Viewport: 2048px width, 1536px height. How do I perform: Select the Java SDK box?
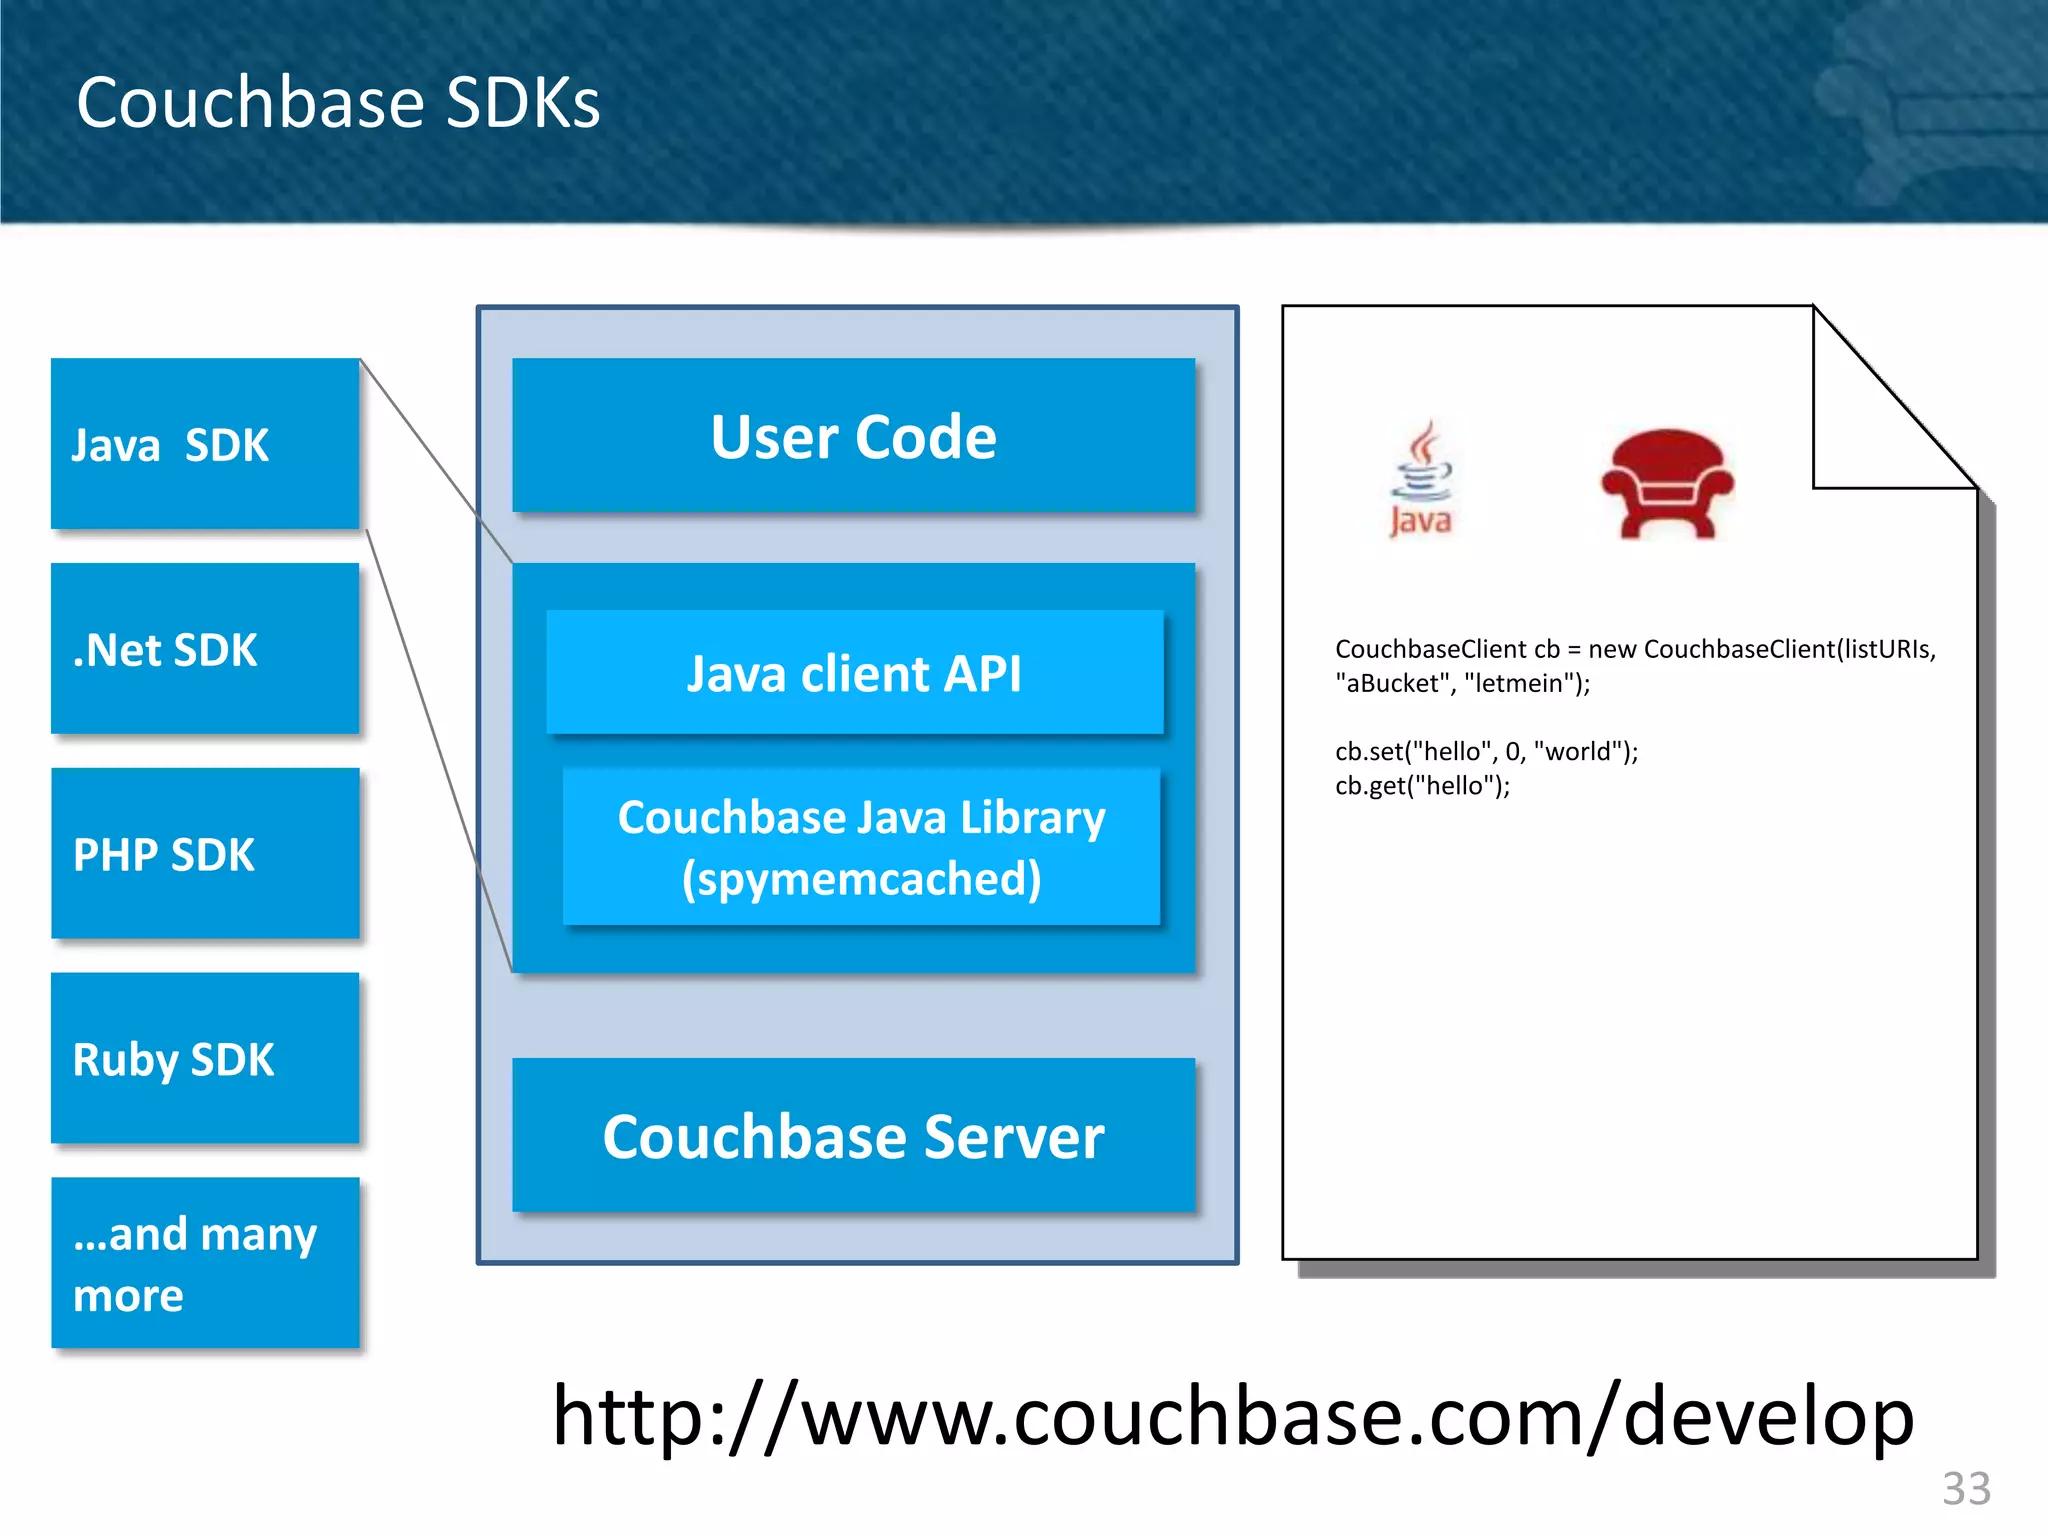point(205,444)
